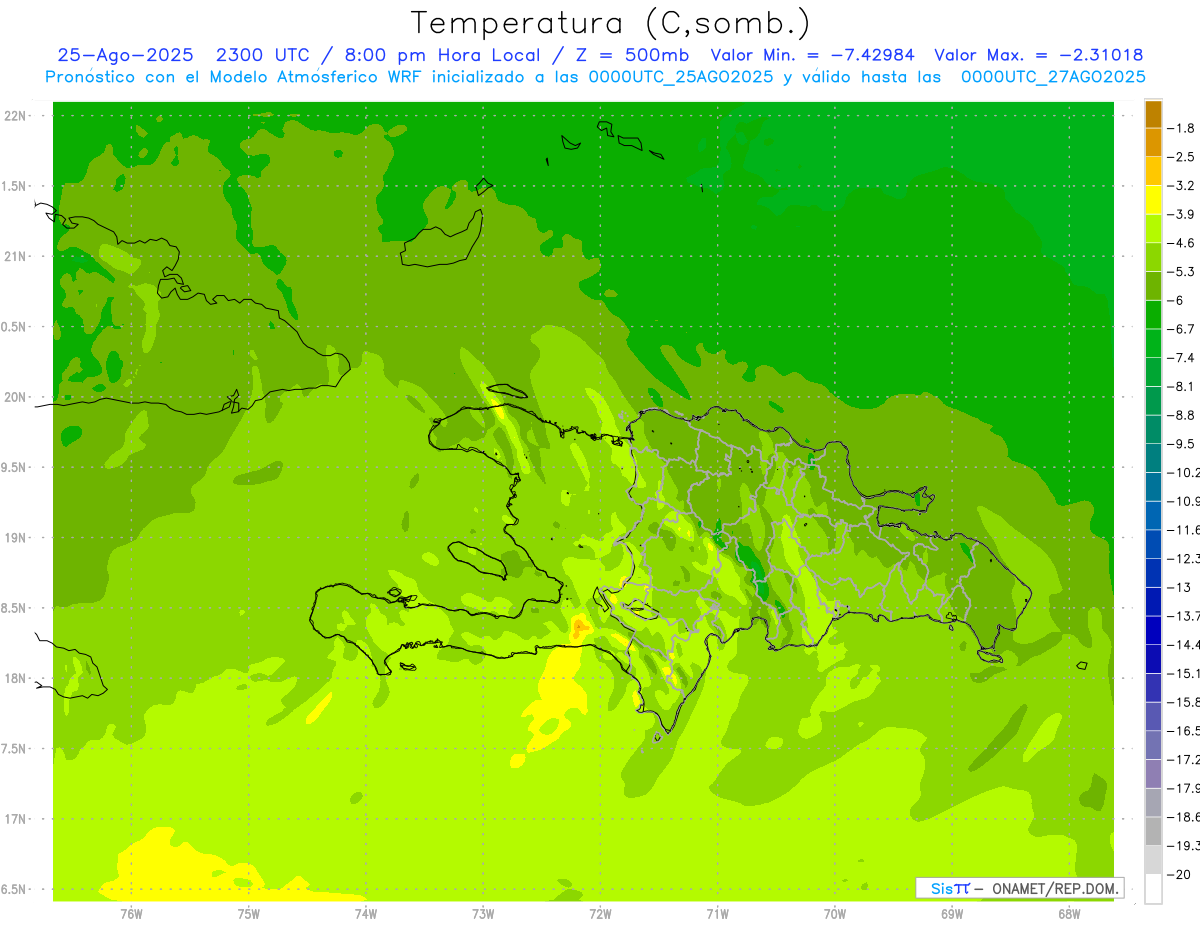Pick the dark orange swatch atop the color scale
Screen dimensions: 1200x927
coord(1153,114)
